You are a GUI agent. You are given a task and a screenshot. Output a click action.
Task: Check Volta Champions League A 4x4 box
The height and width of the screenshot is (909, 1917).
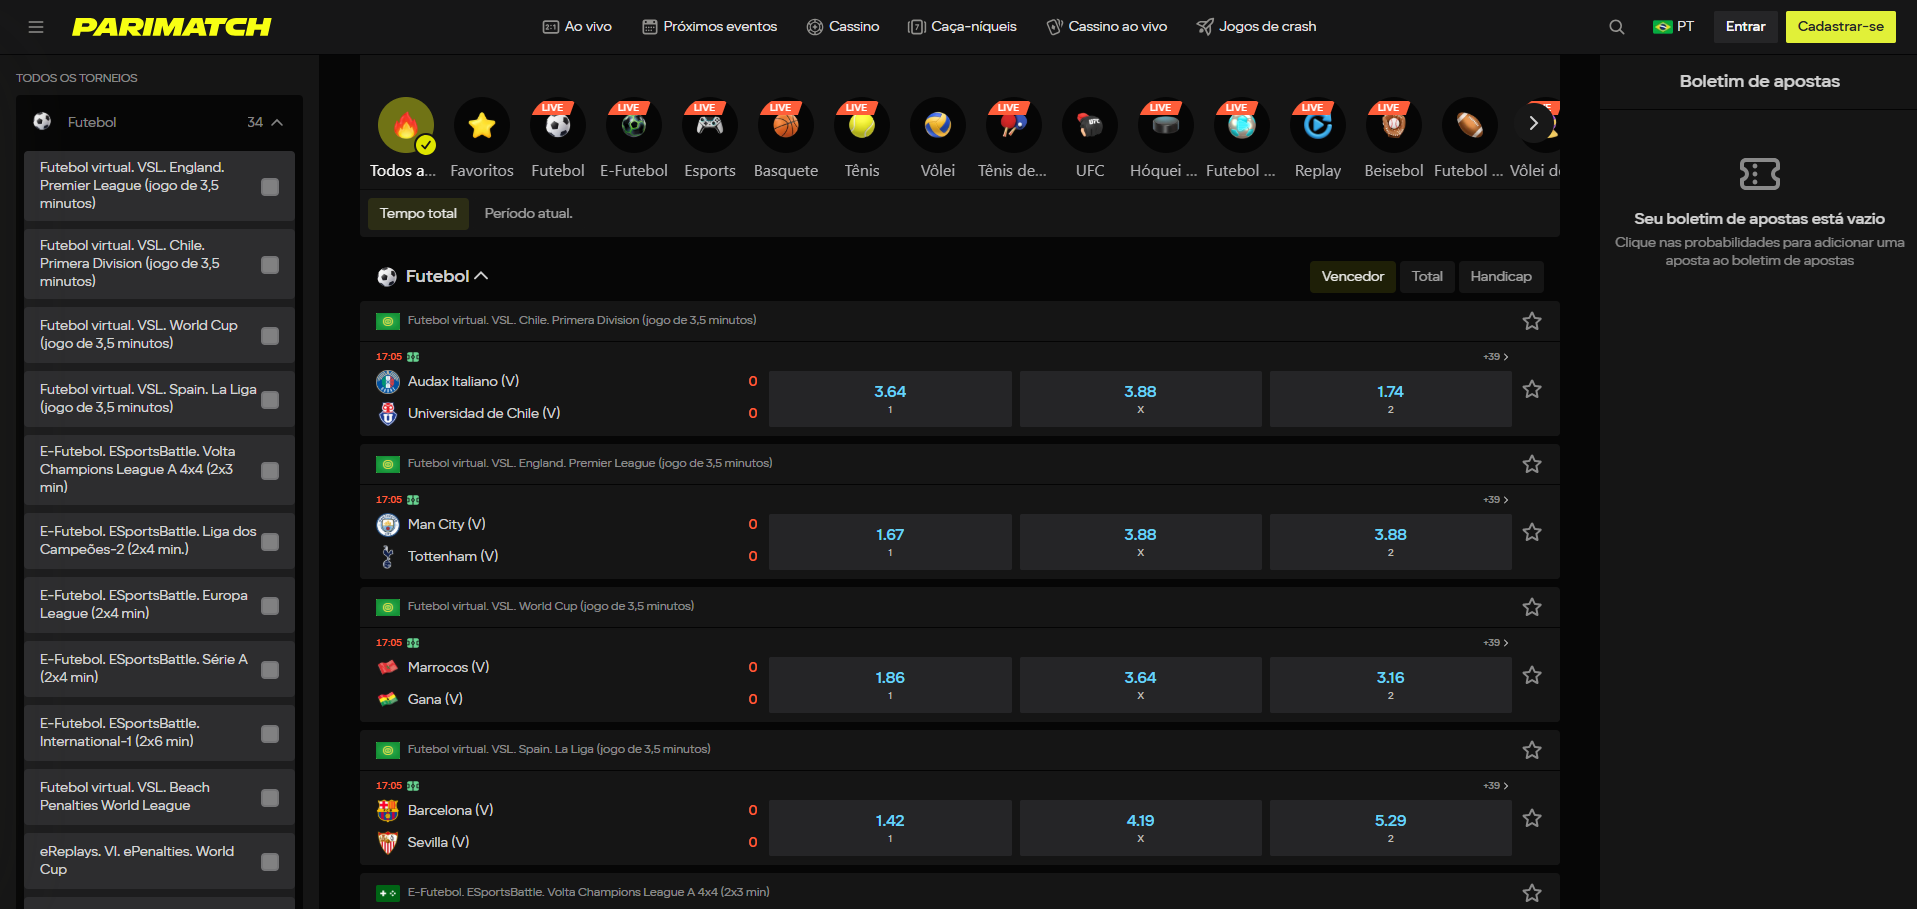pos(270,471)
